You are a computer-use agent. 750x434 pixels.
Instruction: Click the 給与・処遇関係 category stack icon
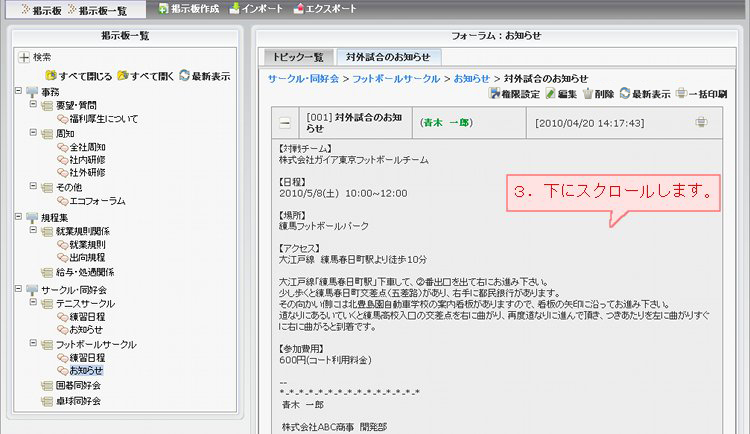47,273
